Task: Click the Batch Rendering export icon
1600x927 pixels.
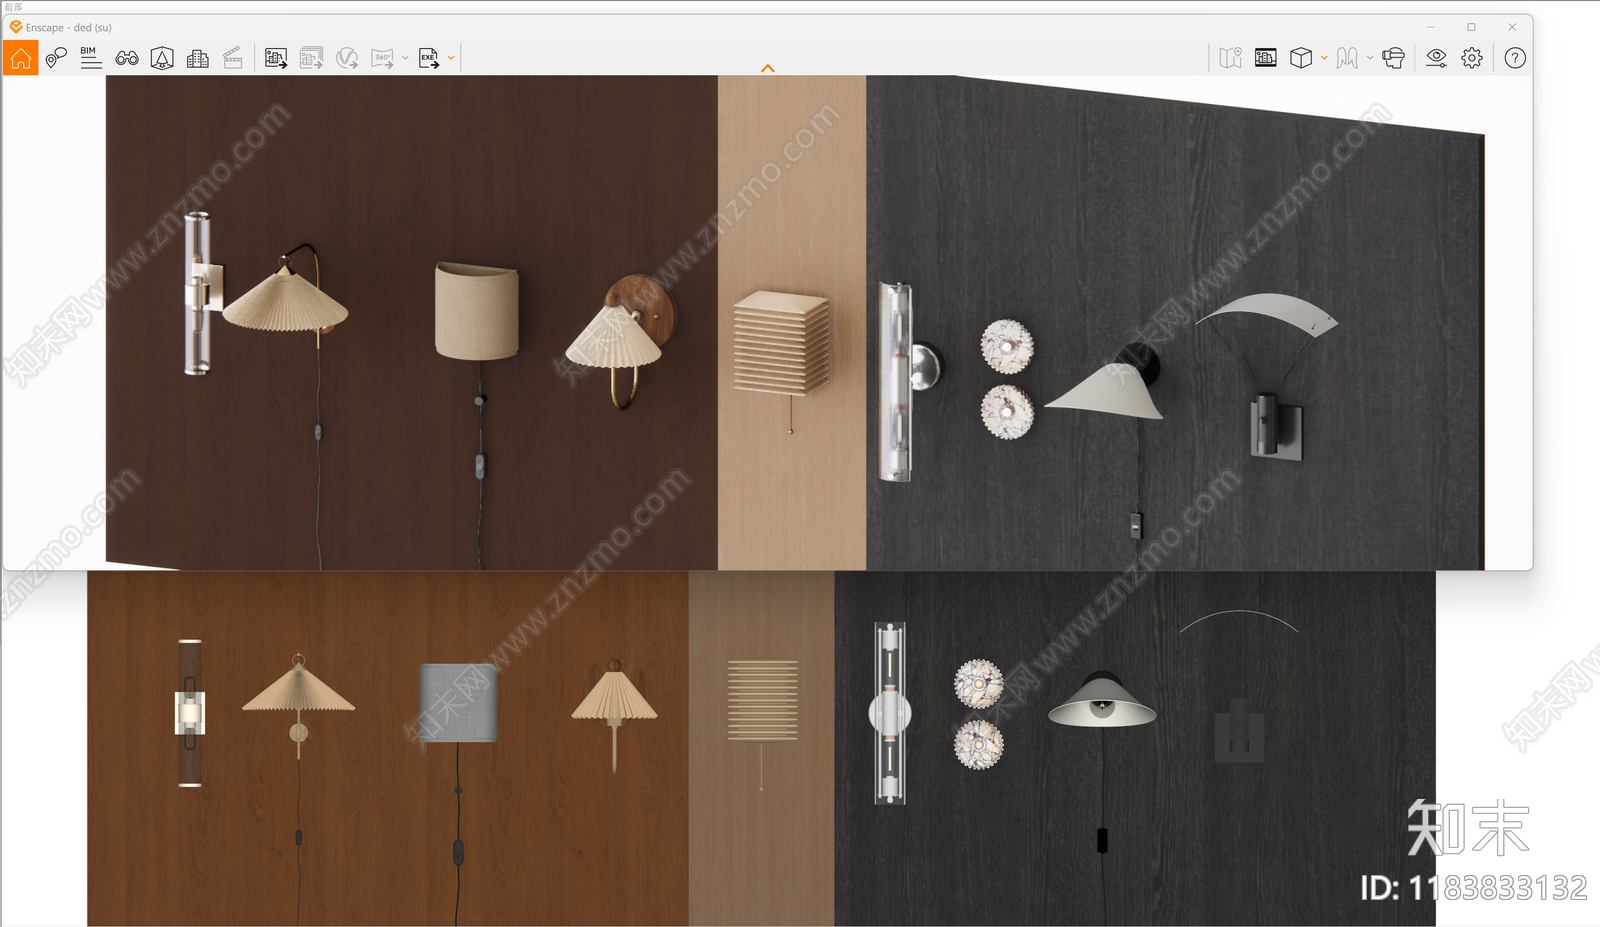Action: tap(311, 58)
